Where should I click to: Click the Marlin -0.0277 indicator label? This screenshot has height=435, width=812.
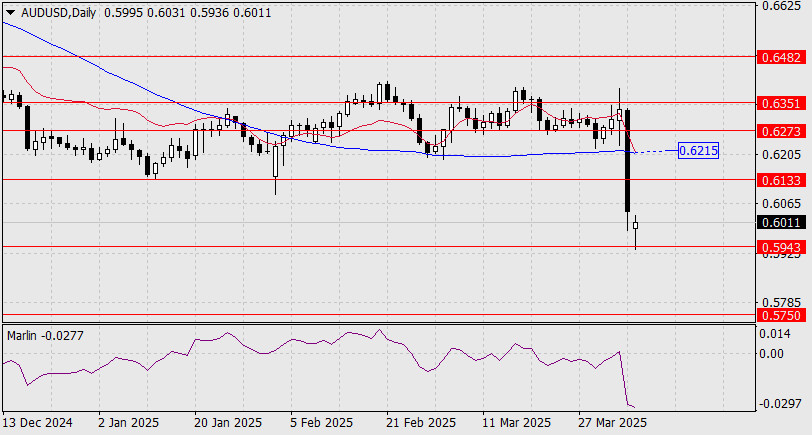tap(46, 336)
